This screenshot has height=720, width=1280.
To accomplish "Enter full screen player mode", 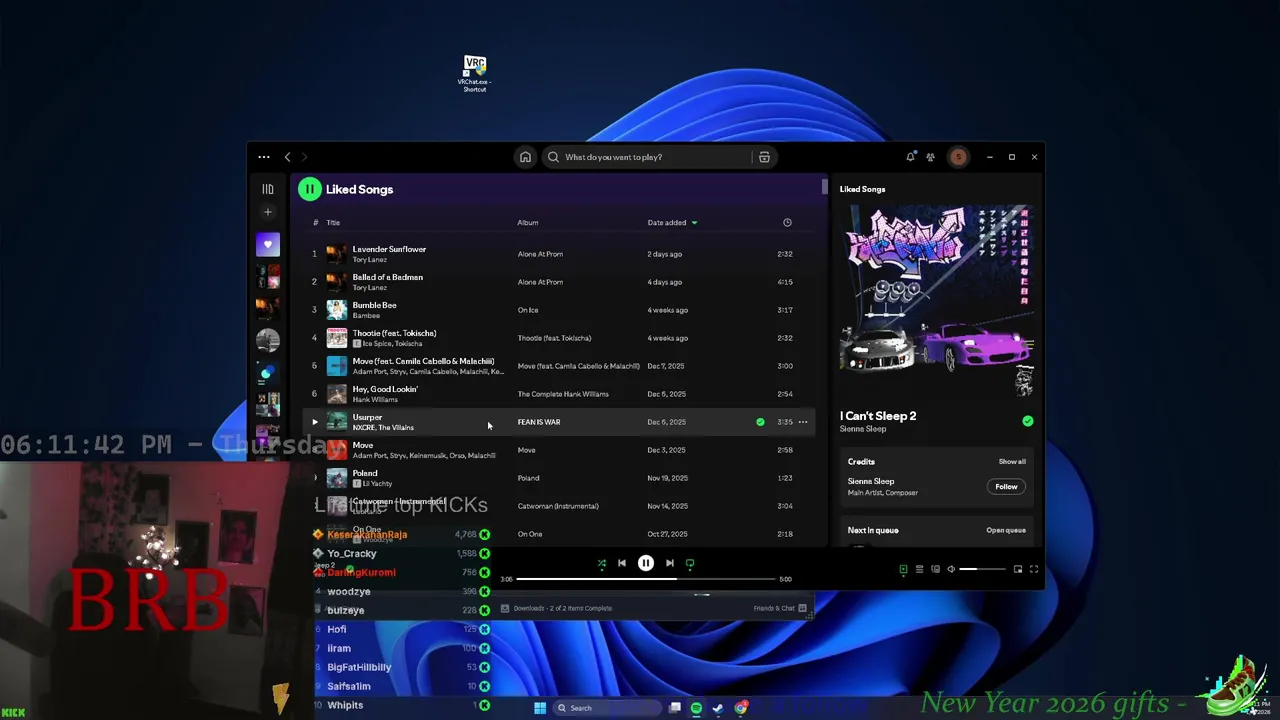I will [x=1034, y=569].
